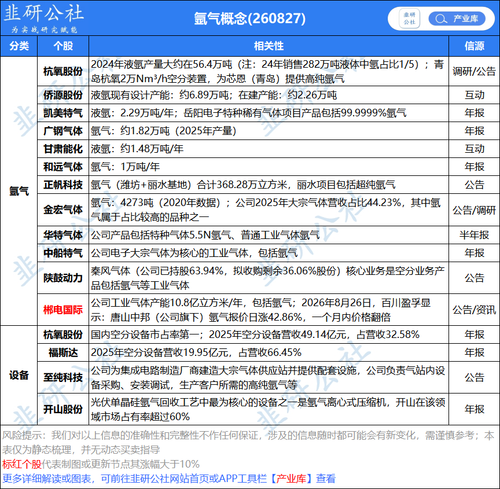Click description 合计368.28万立方米
Viewport: 500px width, 489px height.
(x=242, y=185)
